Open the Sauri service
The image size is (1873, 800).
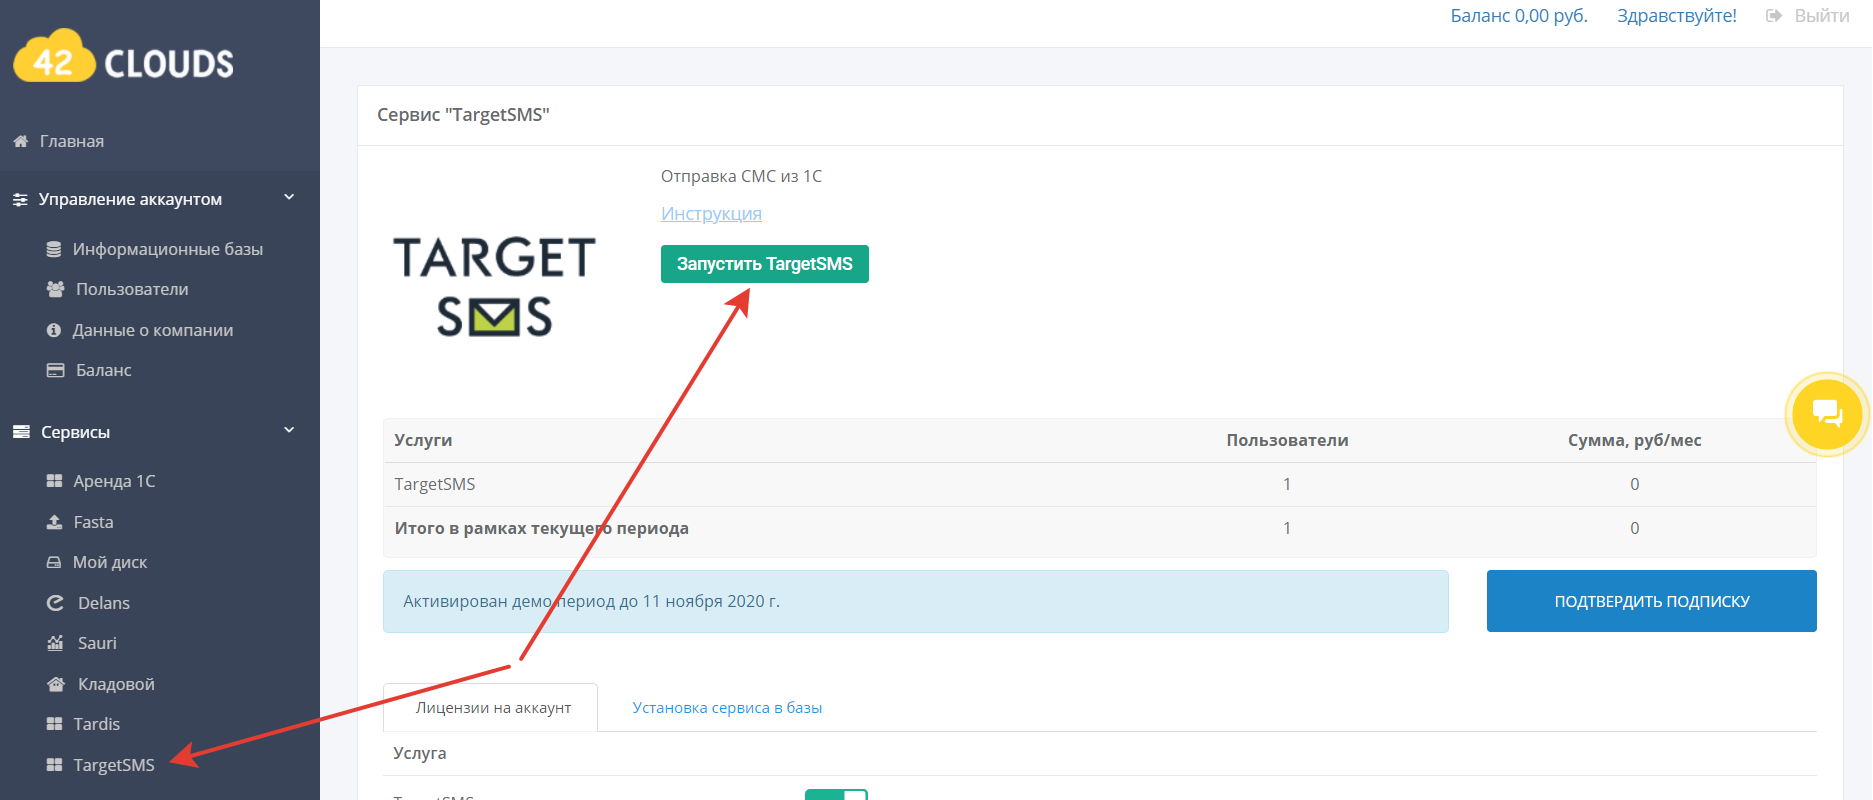97,643
